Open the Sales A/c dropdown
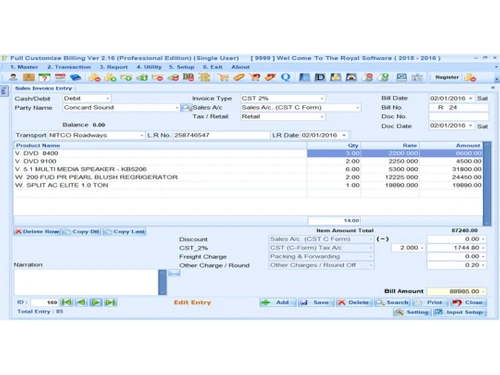The width and height of the screenshot is (500, 375). [357, 108]
